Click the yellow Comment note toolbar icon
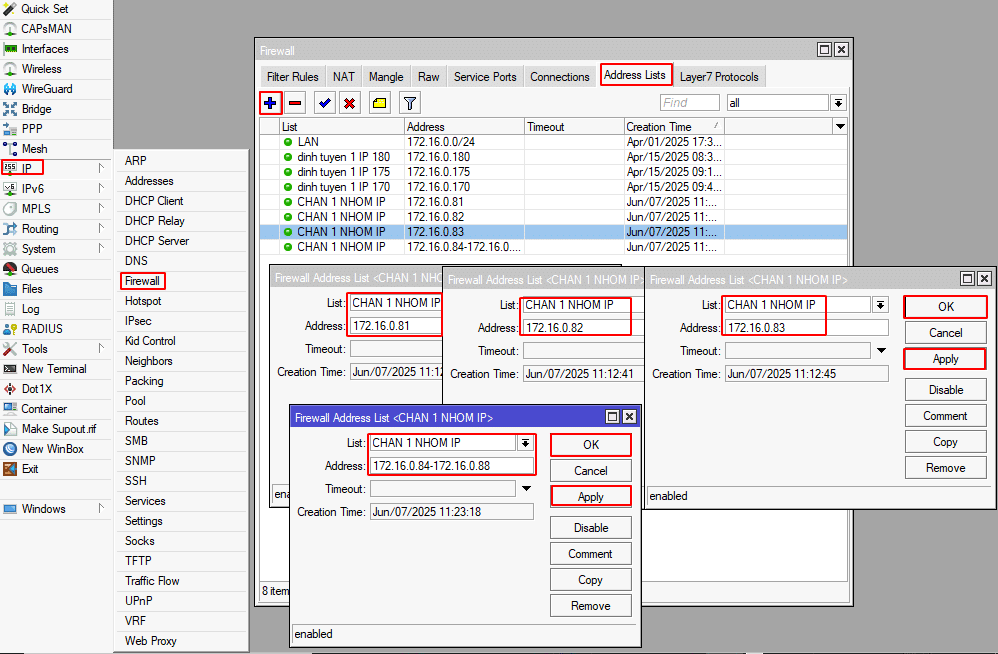This screenshot has height=654, width=998. click(x=380, y=102)
